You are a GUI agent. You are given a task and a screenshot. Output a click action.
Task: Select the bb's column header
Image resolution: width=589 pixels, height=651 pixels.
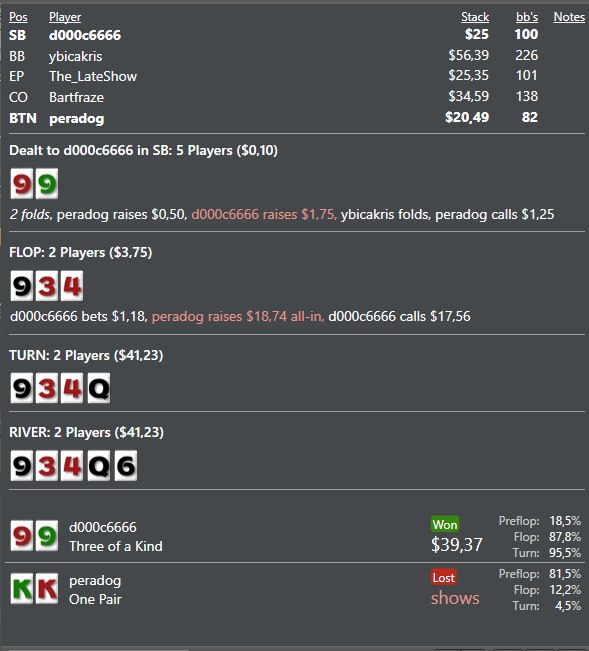point(527,17)
